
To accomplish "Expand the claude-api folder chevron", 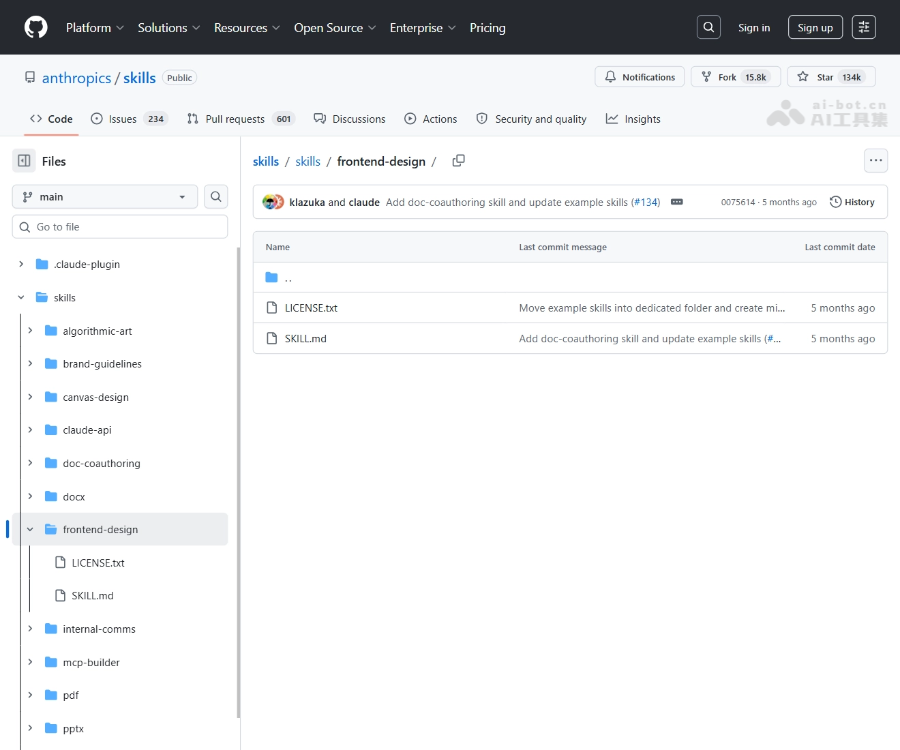I will click(30, 430).
